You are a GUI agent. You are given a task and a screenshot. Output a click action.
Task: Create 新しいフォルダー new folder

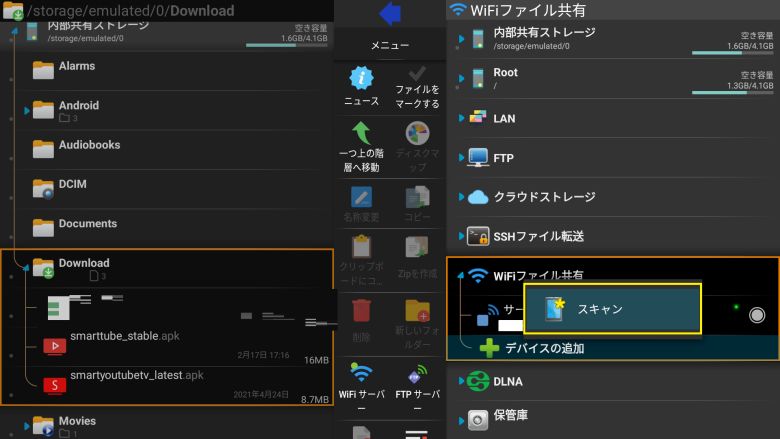(x=417, y=311)
